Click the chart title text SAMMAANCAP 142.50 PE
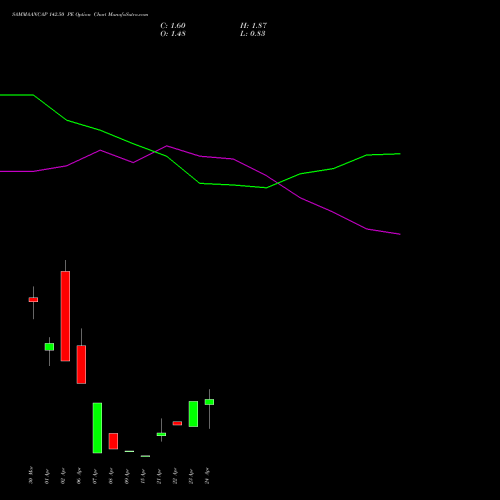This screenshot has height=500, width=500. [x=43, y=15]
